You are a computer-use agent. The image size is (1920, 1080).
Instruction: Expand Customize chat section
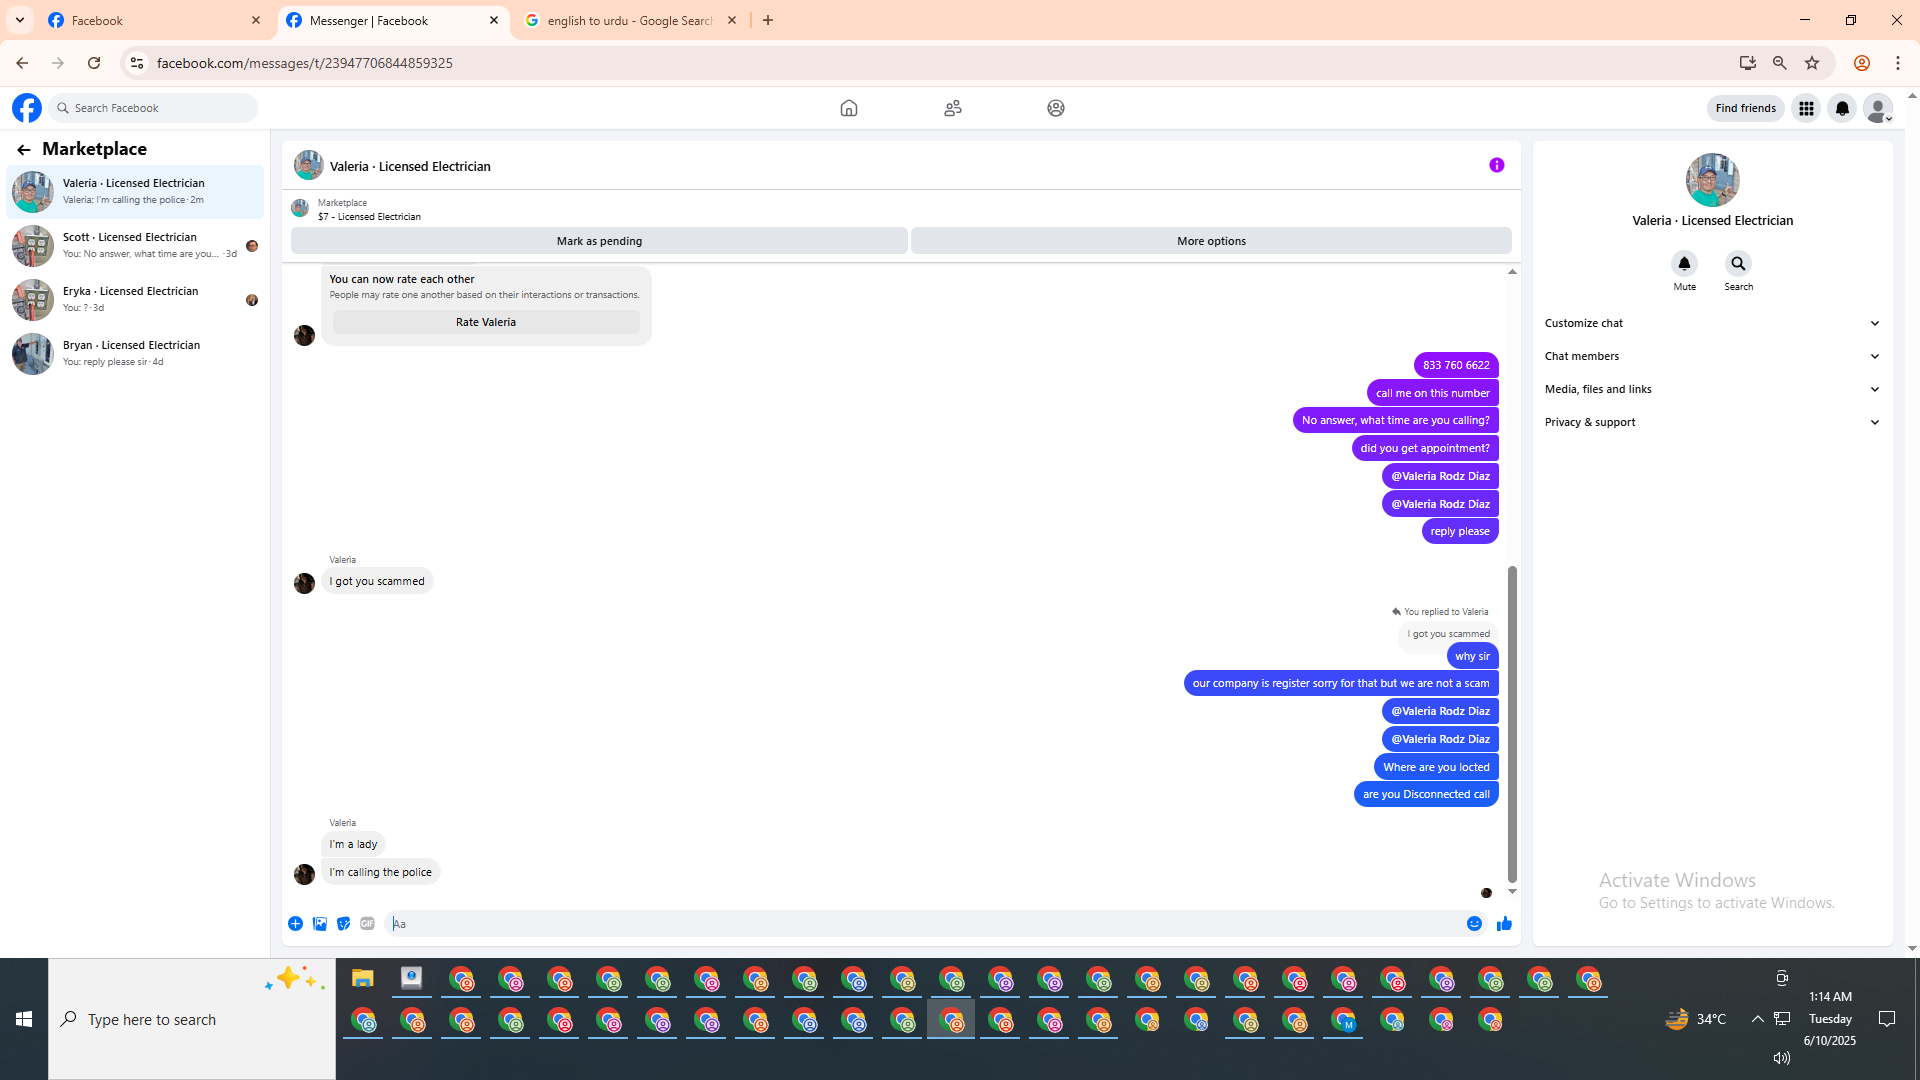coord(1711,323)
